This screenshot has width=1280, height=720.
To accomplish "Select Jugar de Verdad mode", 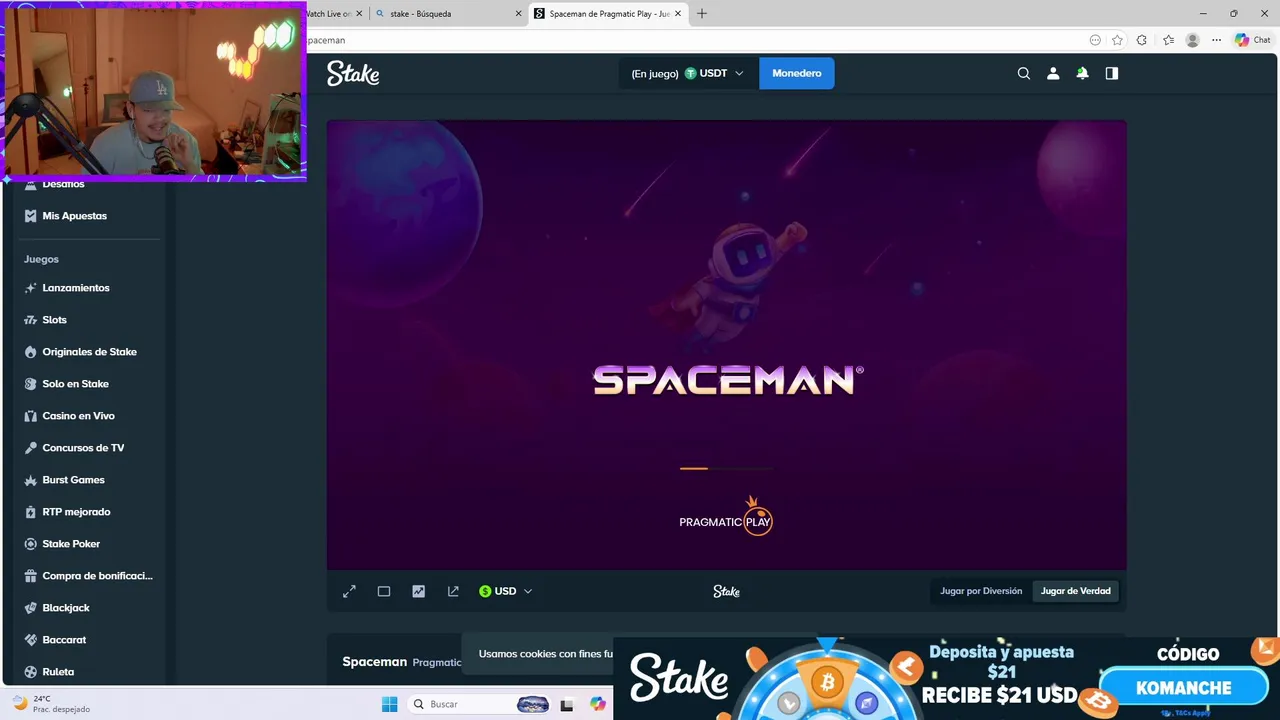I will tap(1076, 591).
